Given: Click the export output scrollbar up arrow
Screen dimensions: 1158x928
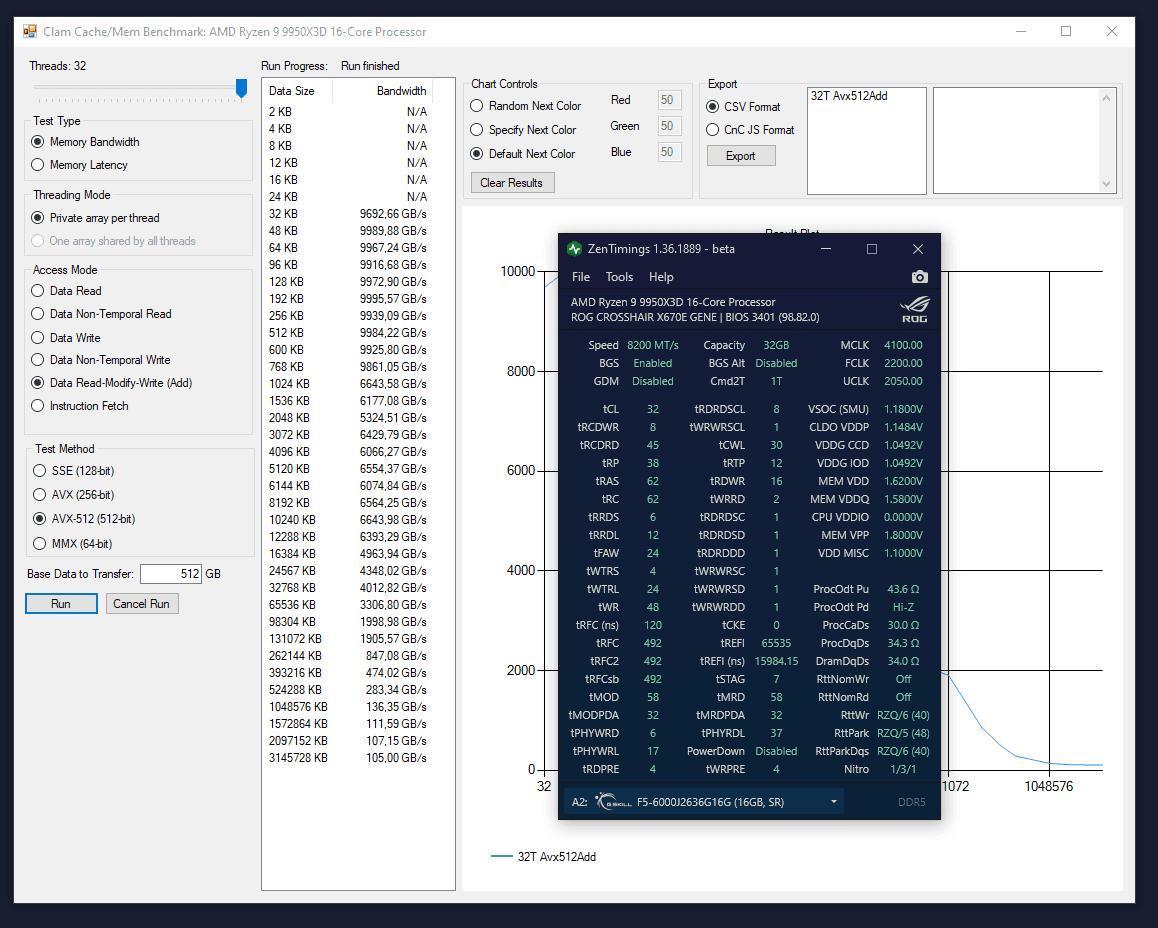Looking at the screenshot, I should click(1106, 97).
